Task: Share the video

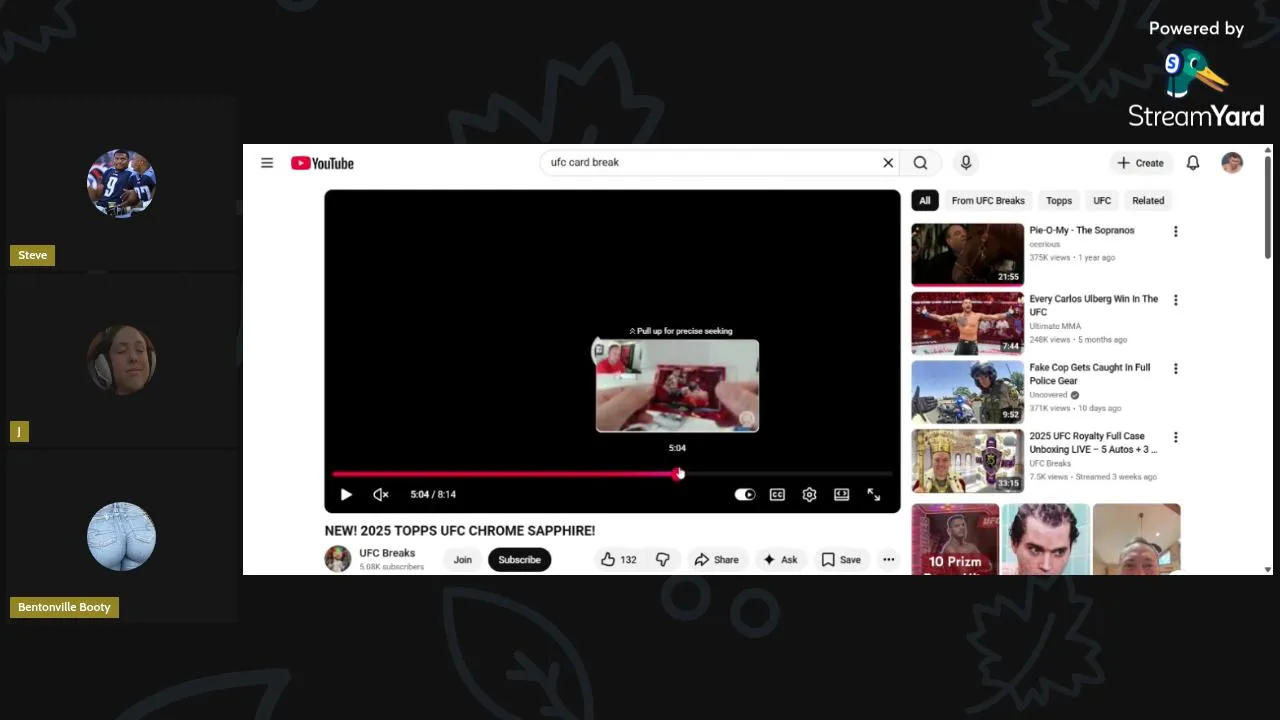Action: [716, 560]
